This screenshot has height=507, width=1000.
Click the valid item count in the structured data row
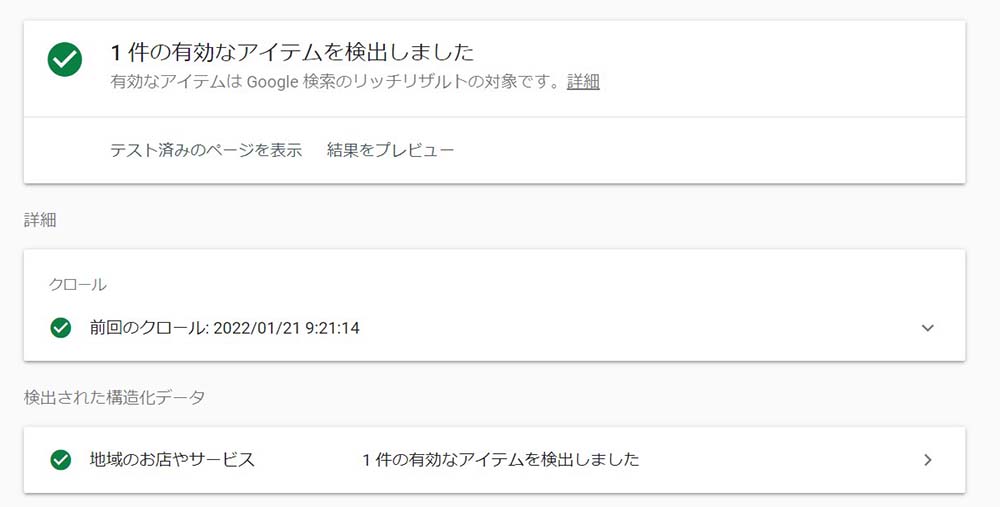tap(500, 460)
